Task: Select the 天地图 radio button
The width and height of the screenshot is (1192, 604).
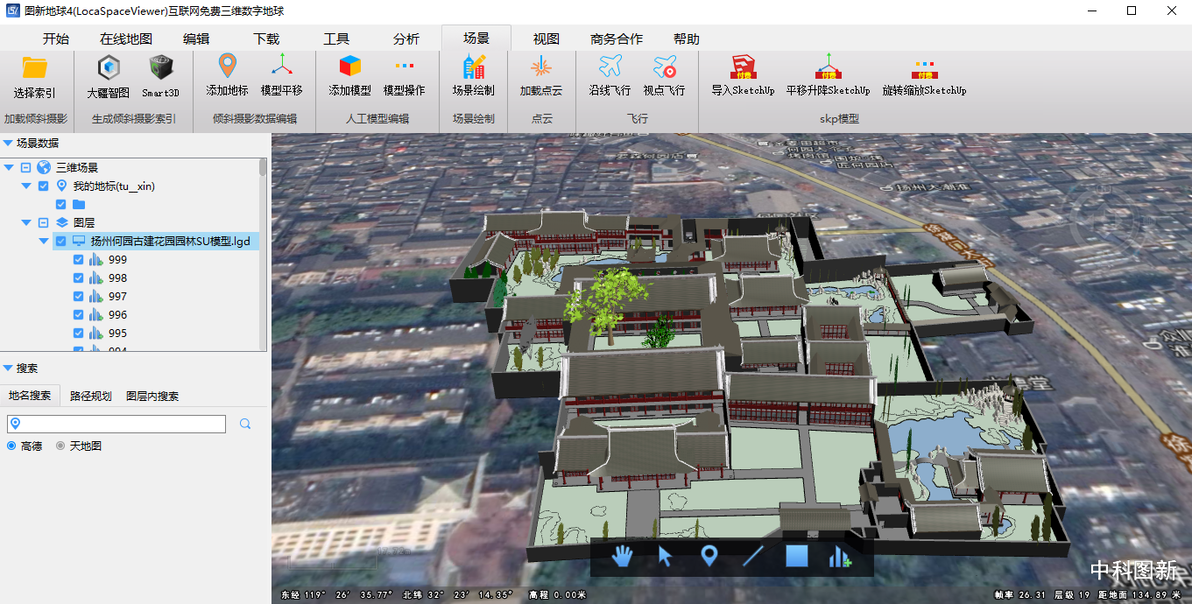Action: (x=60, y=446)
